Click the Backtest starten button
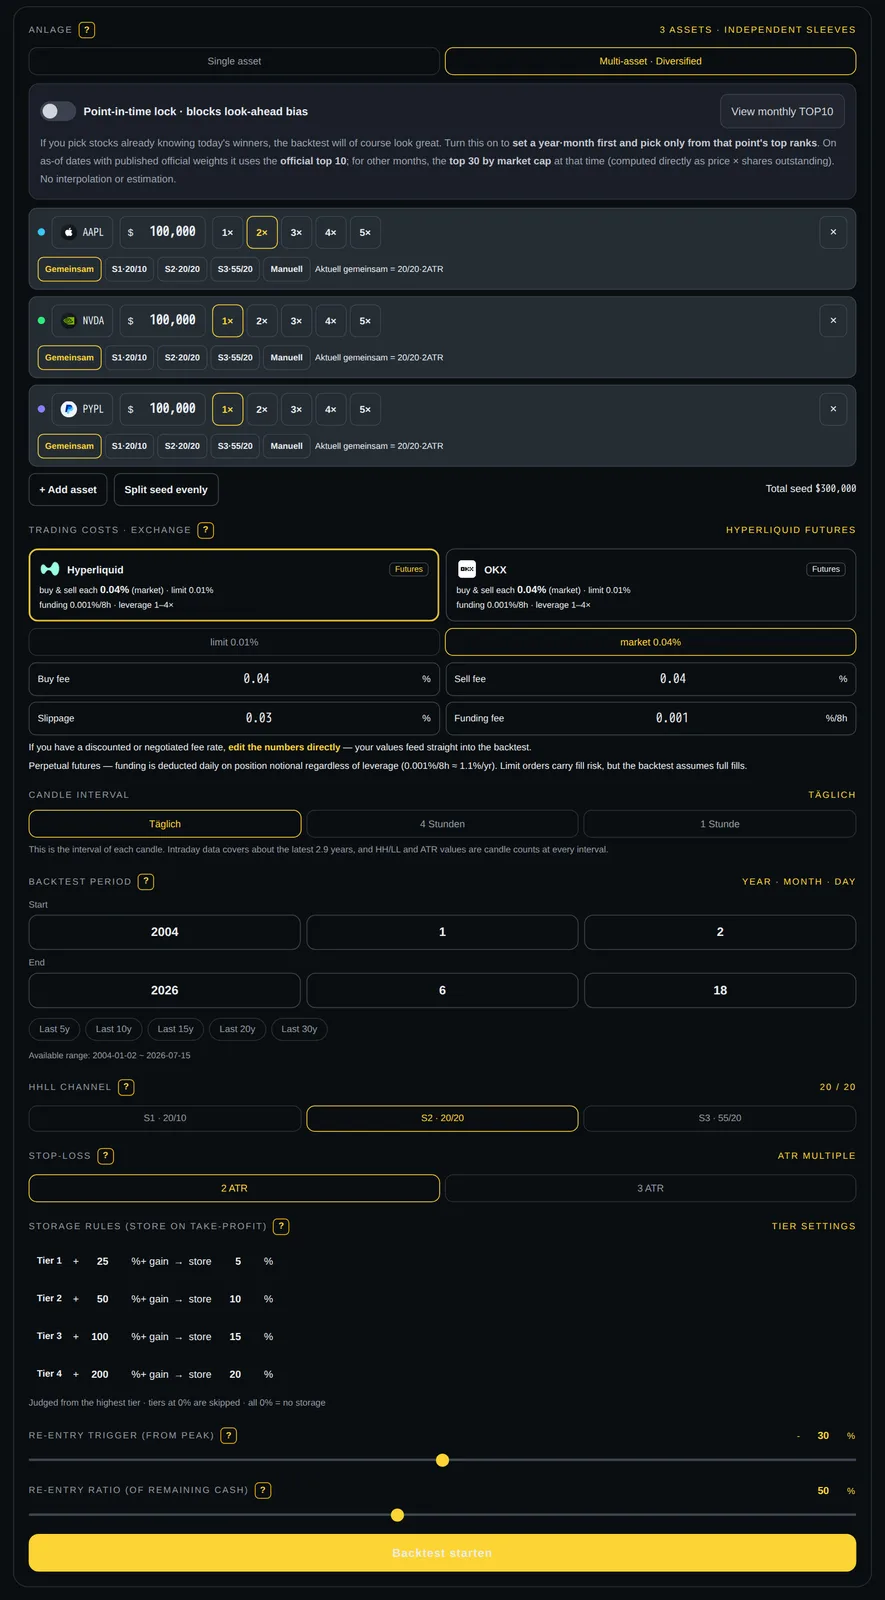885x1600 pixels. click(x=442, y=1553)
